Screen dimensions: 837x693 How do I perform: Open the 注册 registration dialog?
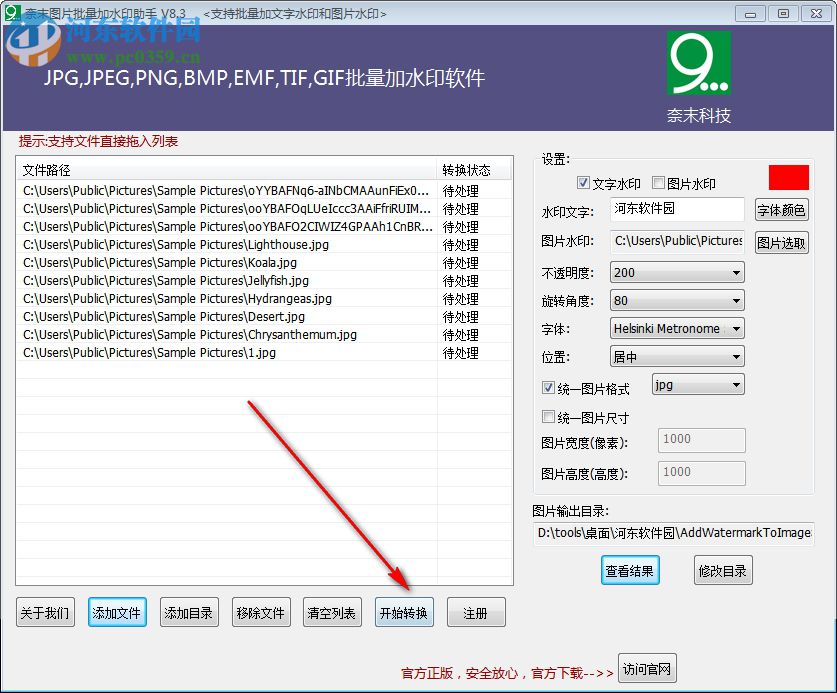(476, 612)
